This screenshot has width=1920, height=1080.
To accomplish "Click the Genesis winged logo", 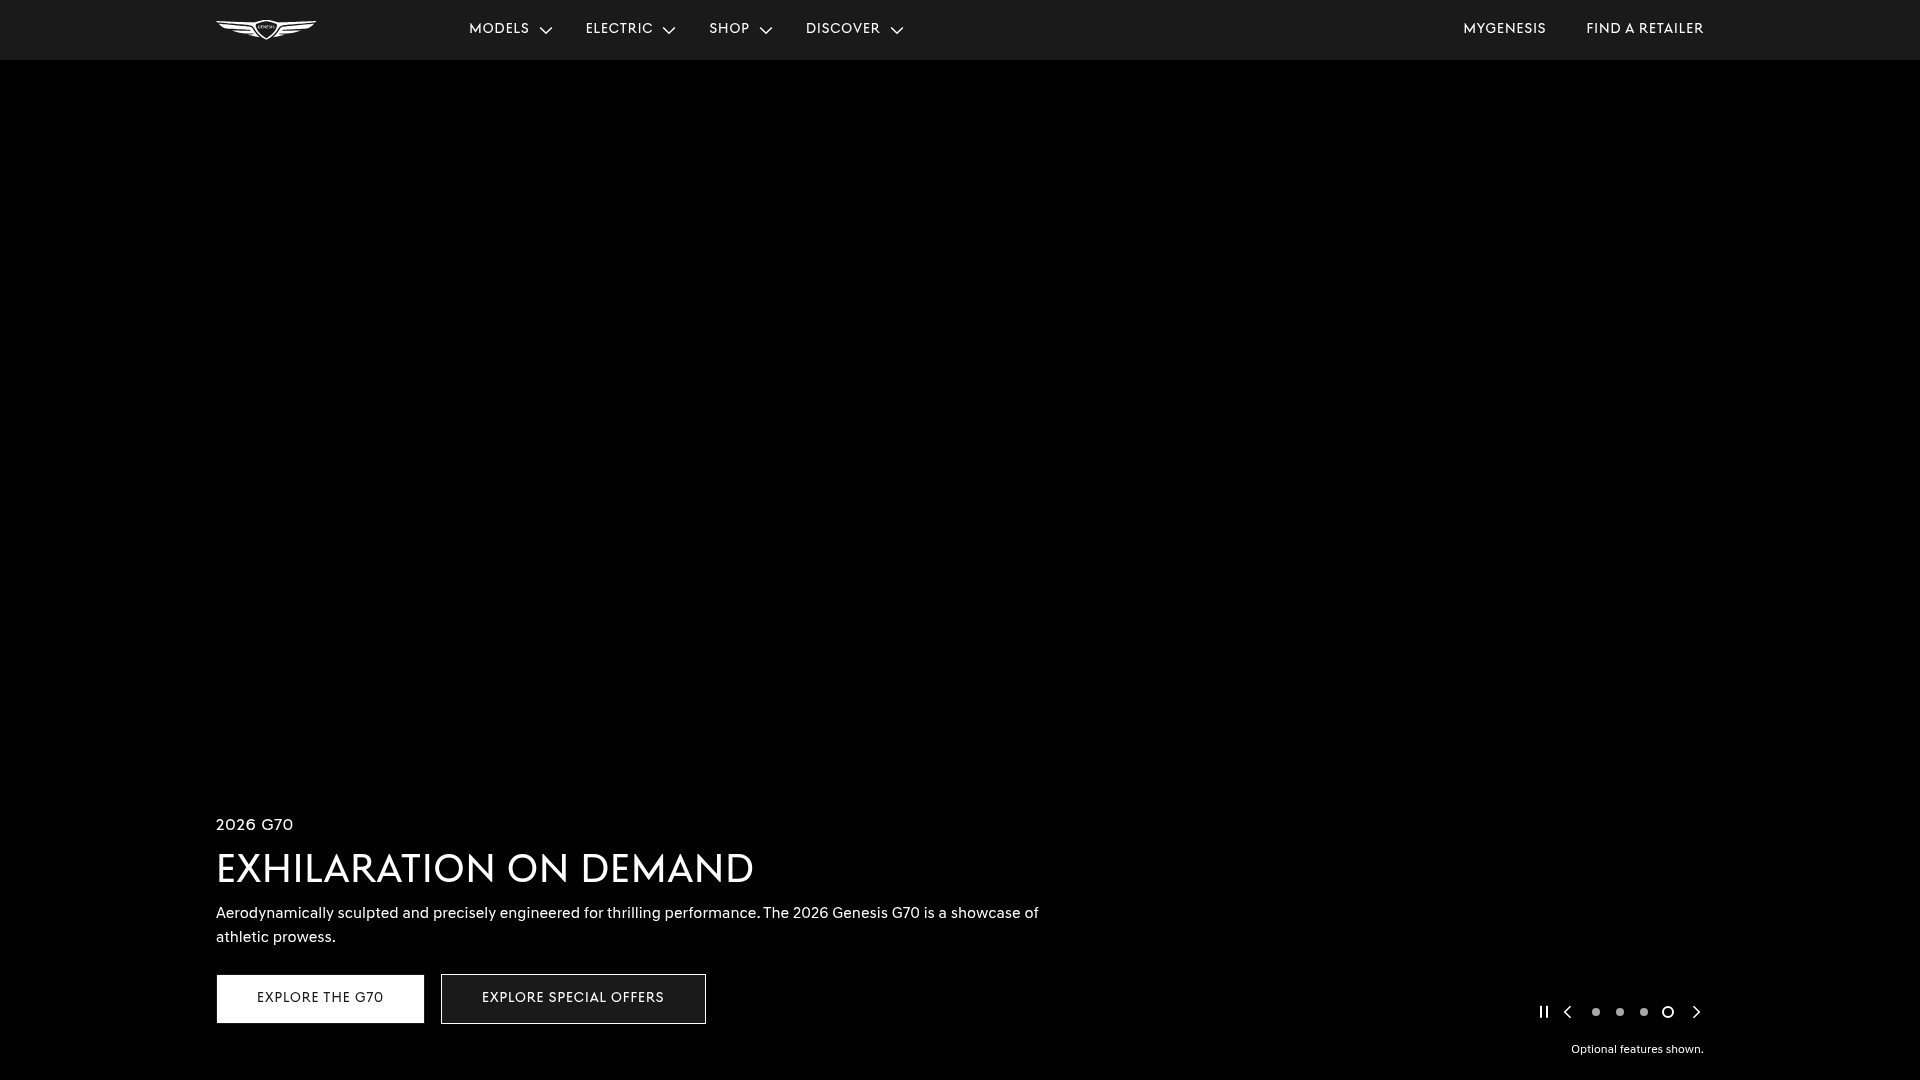I will click(266, 29).
